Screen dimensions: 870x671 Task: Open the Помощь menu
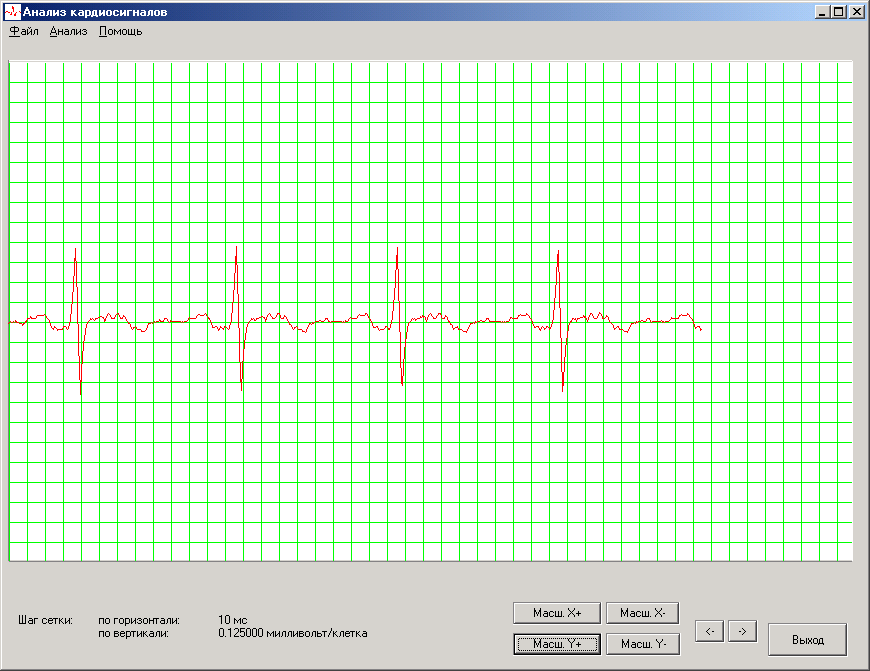[x=120, y=31]
